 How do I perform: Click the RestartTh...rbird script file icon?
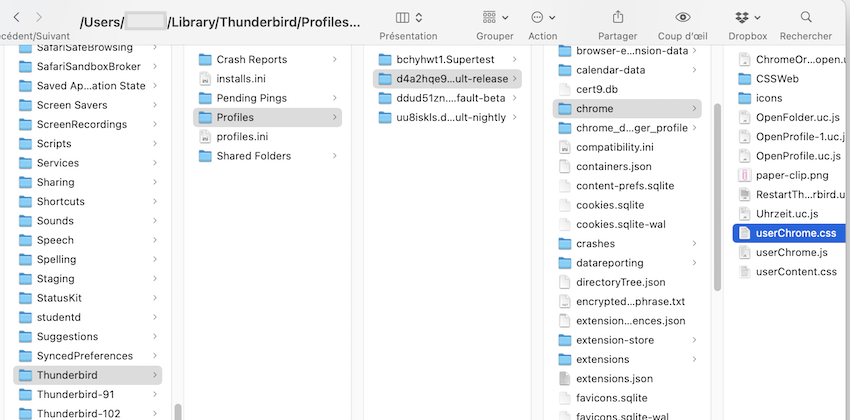[x=744, y=194]
